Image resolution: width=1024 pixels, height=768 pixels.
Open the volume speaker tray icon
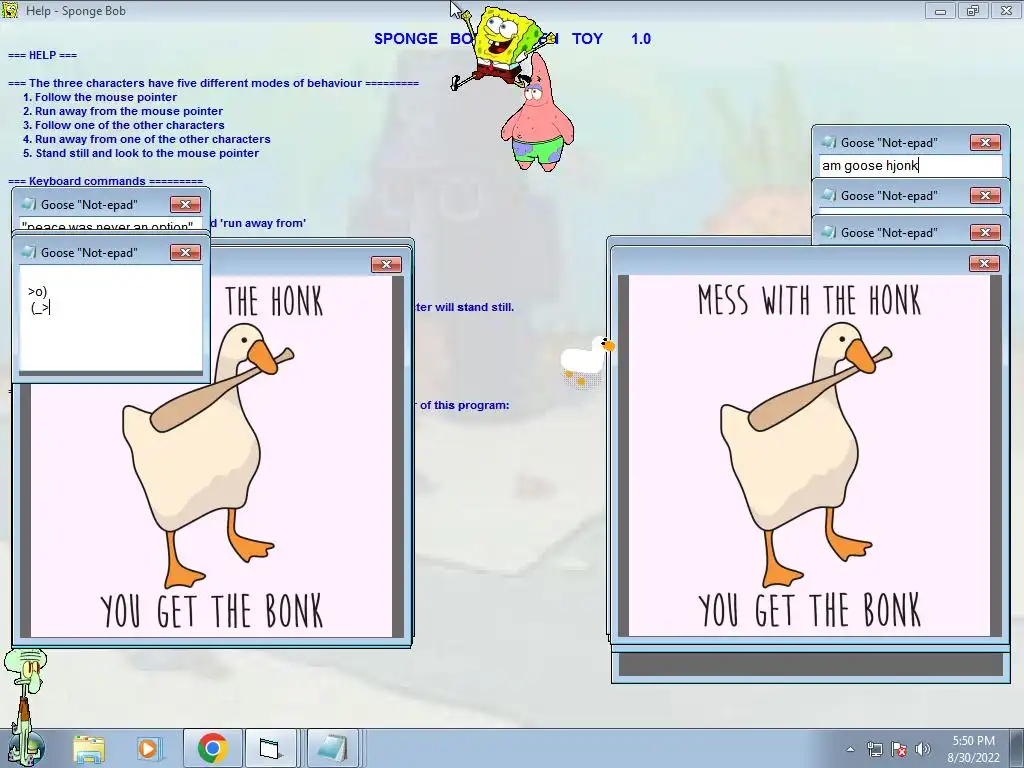tap(923, 749)
